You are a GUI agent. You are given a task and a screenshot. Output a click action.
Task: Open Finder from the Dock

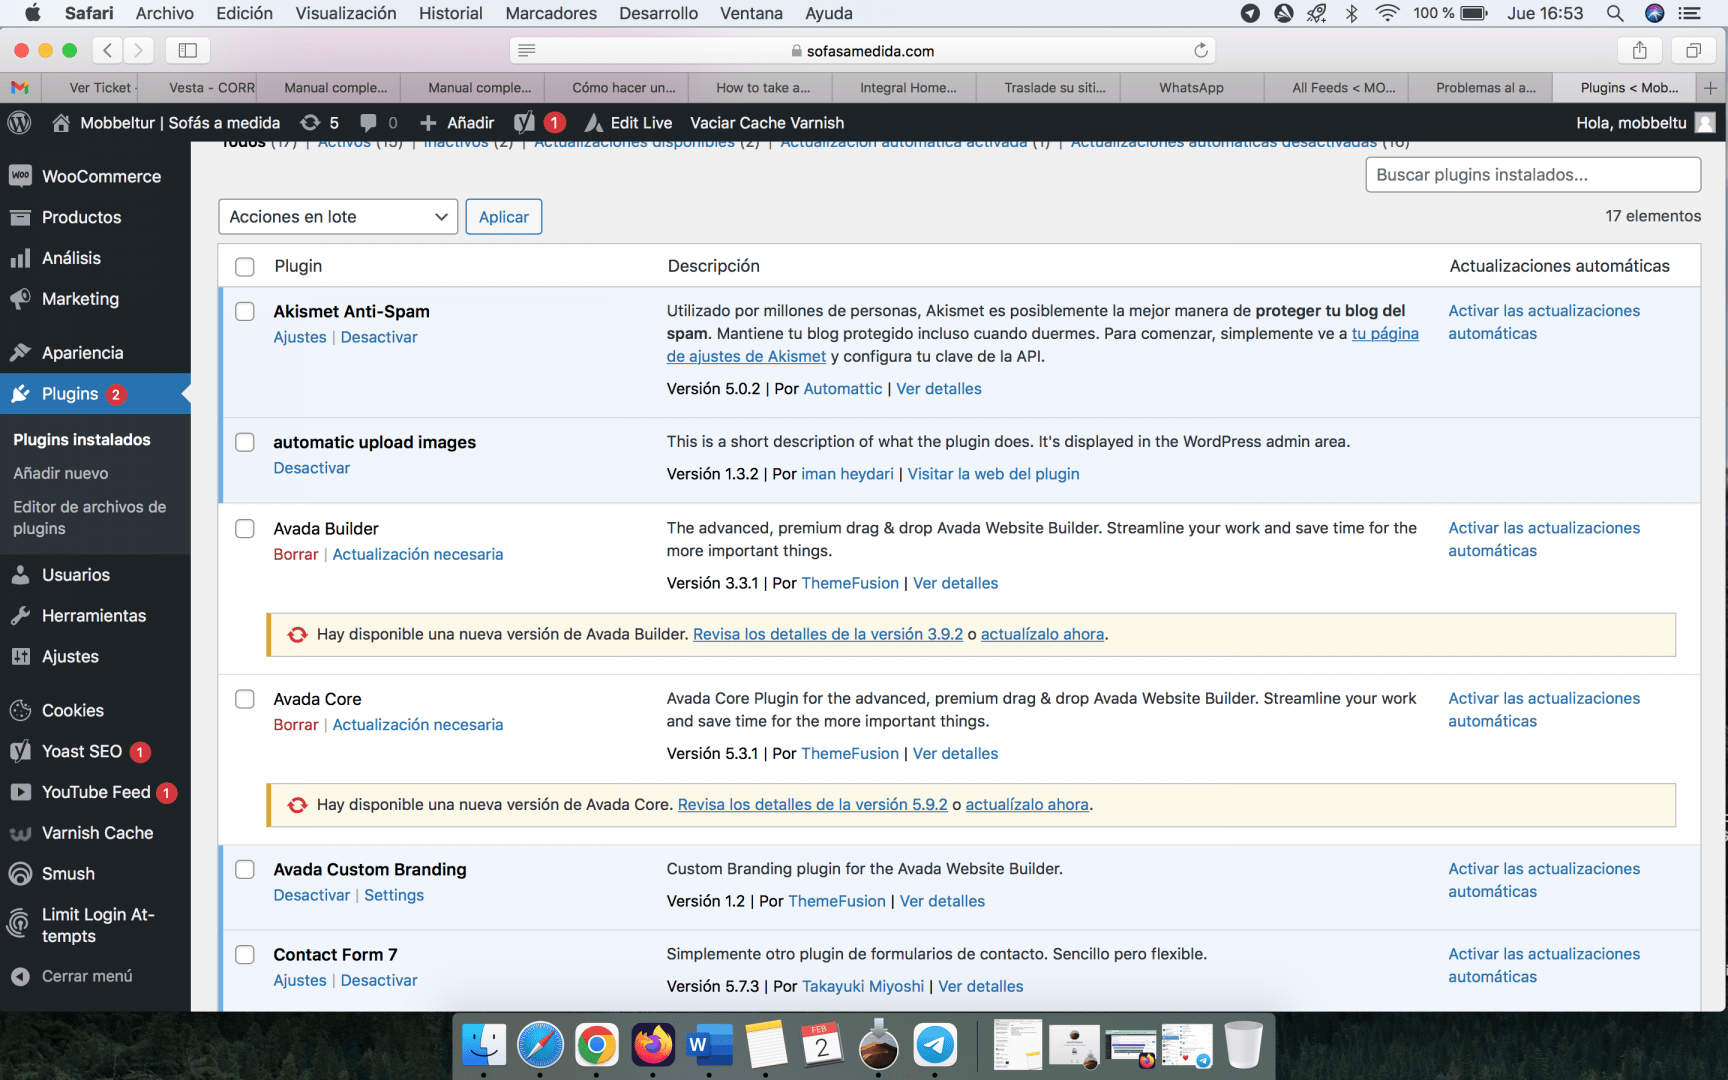pyautogui.click(x=484, y=1046)
